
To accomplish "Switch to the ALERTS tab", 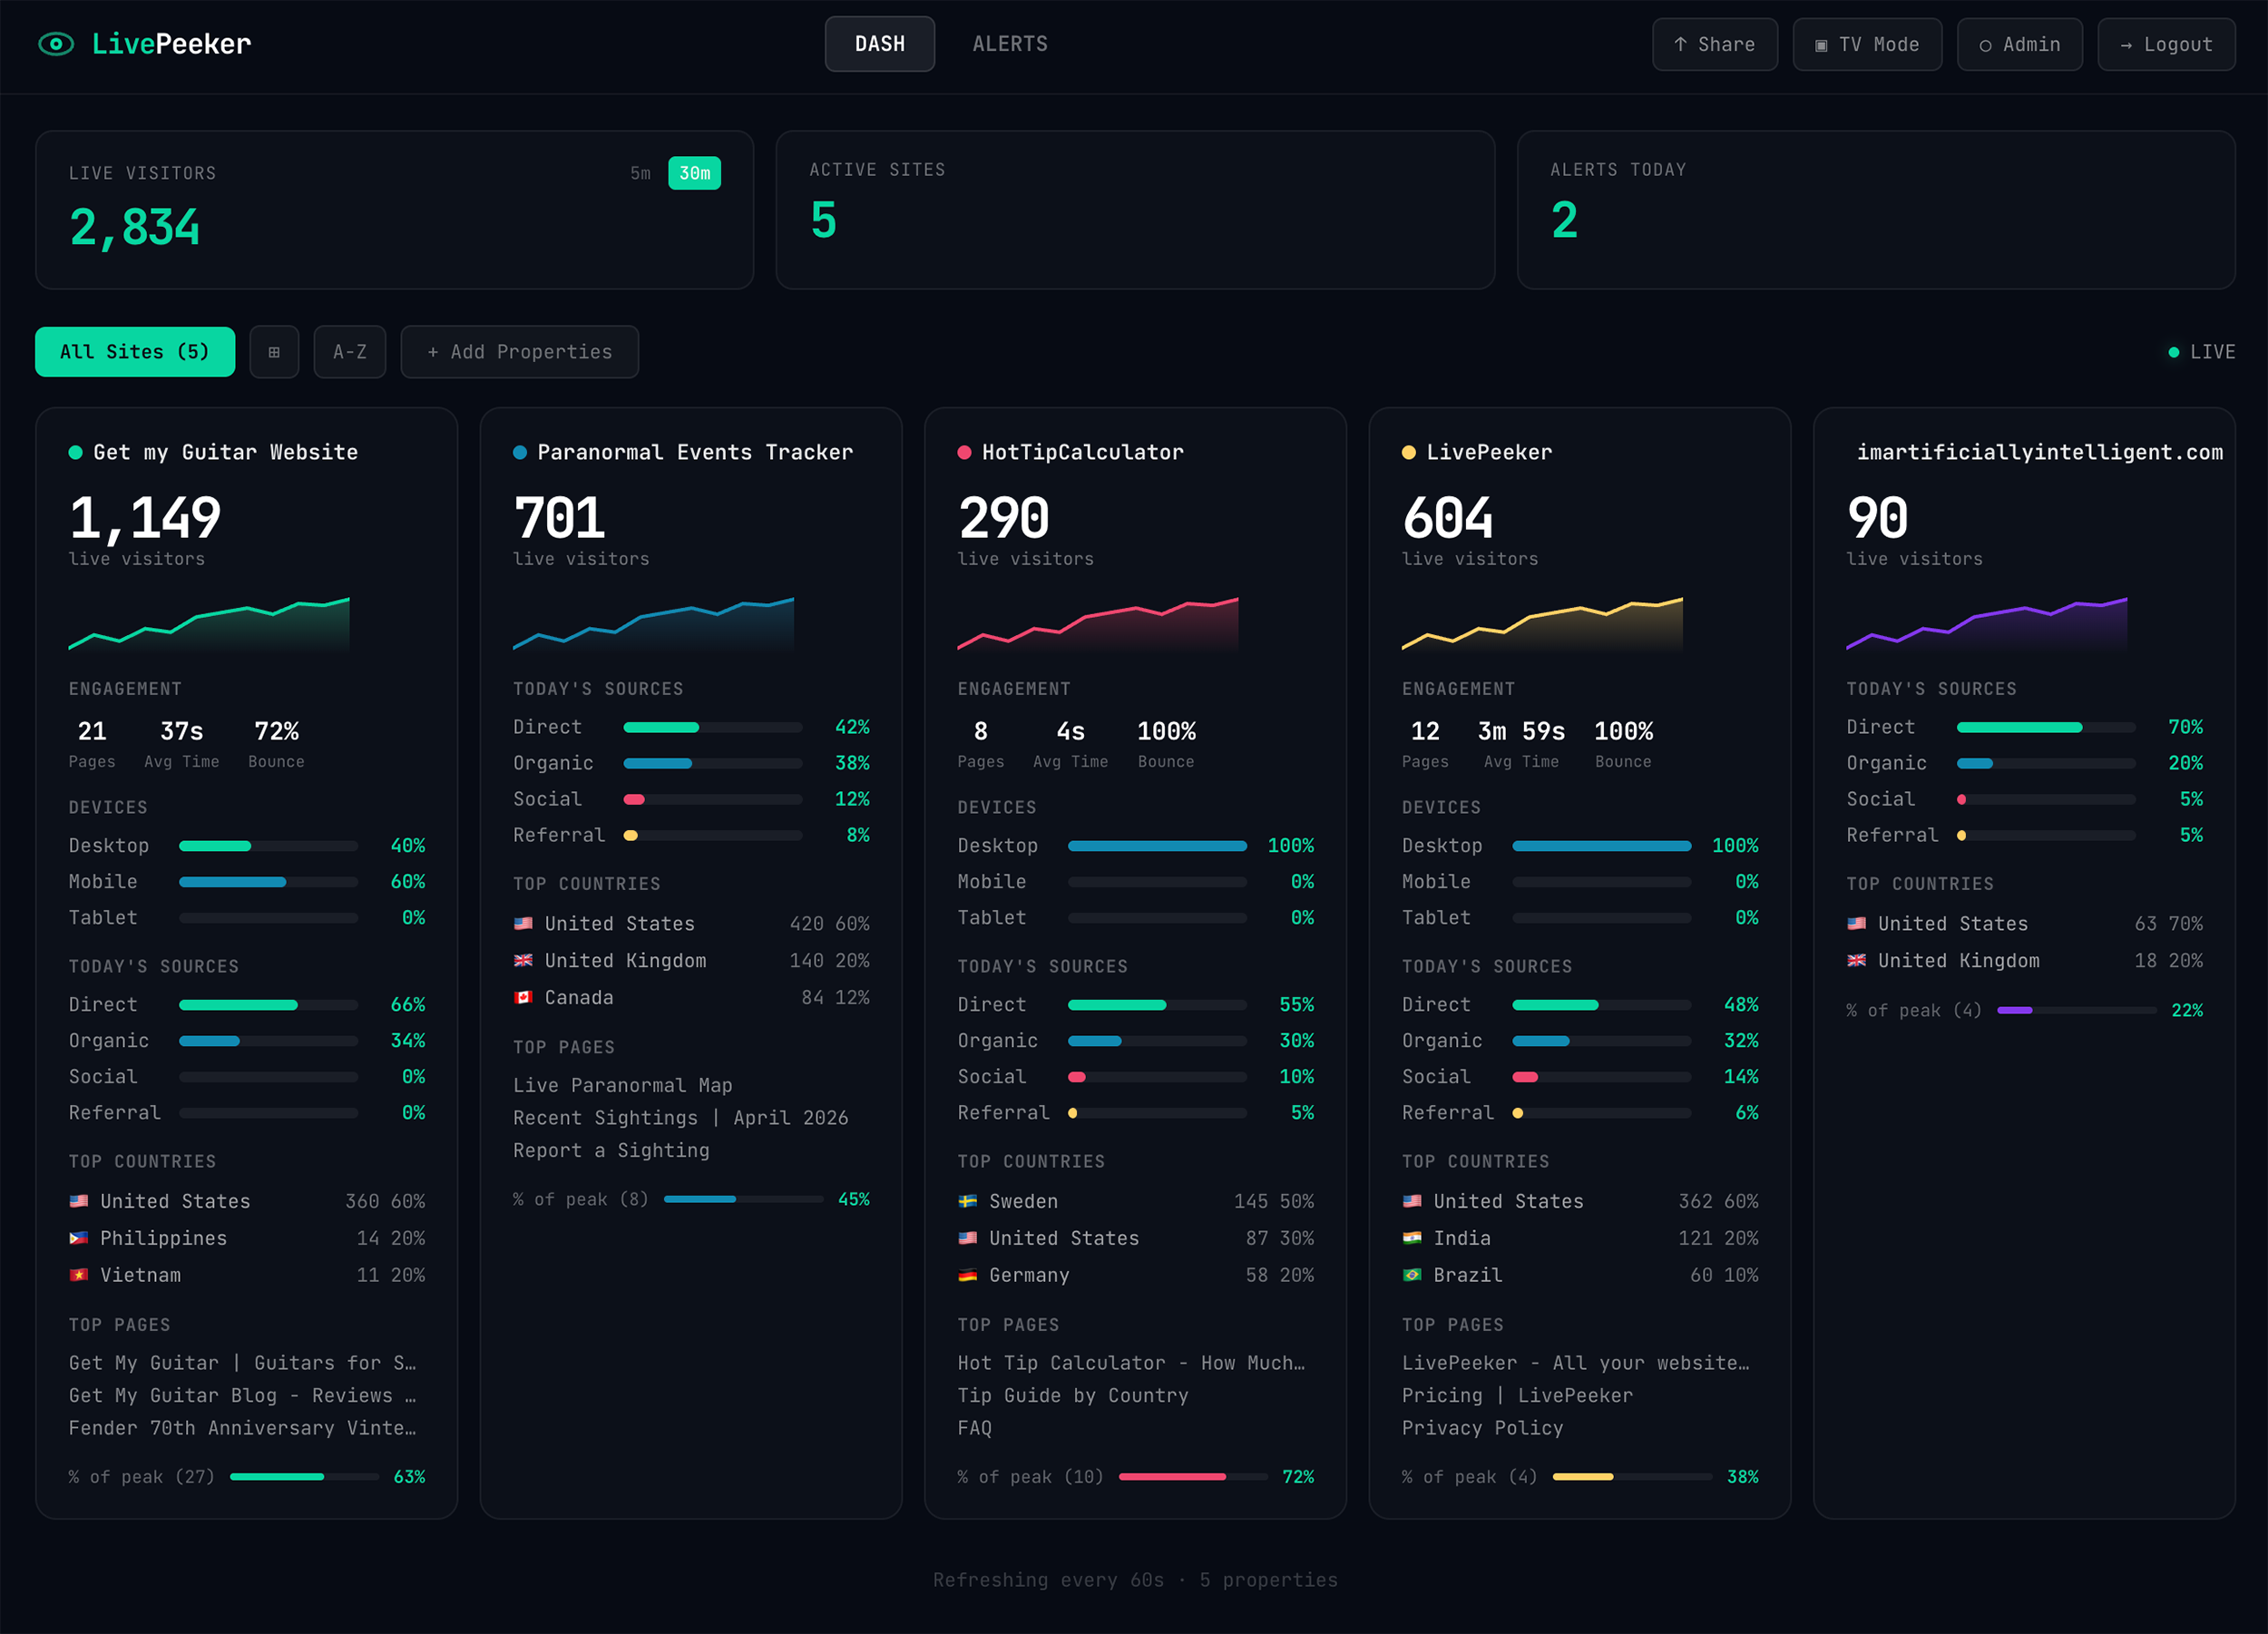I will 1010,44.
